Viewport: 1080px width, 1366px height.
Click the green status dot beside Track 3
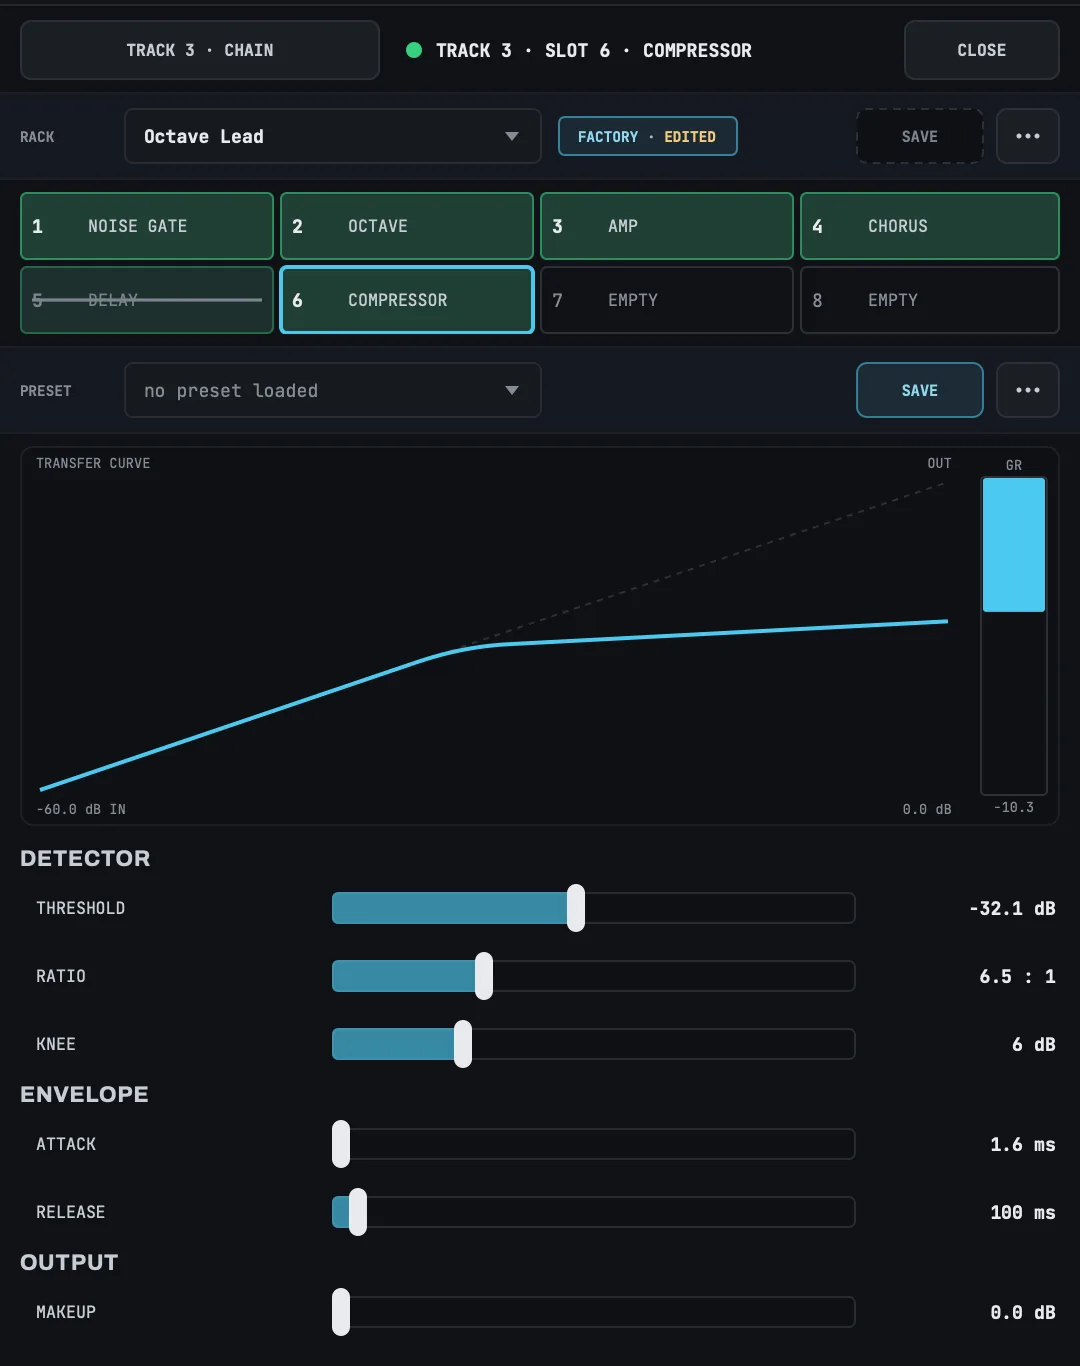point(414,50)
